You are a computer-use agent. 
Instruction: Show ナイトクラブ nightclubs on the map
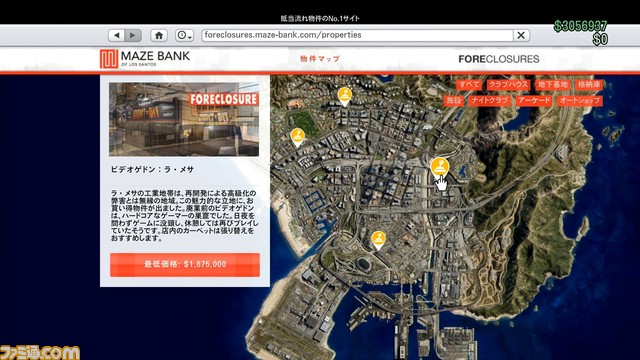pyautogui.click(x=489, y=100)
